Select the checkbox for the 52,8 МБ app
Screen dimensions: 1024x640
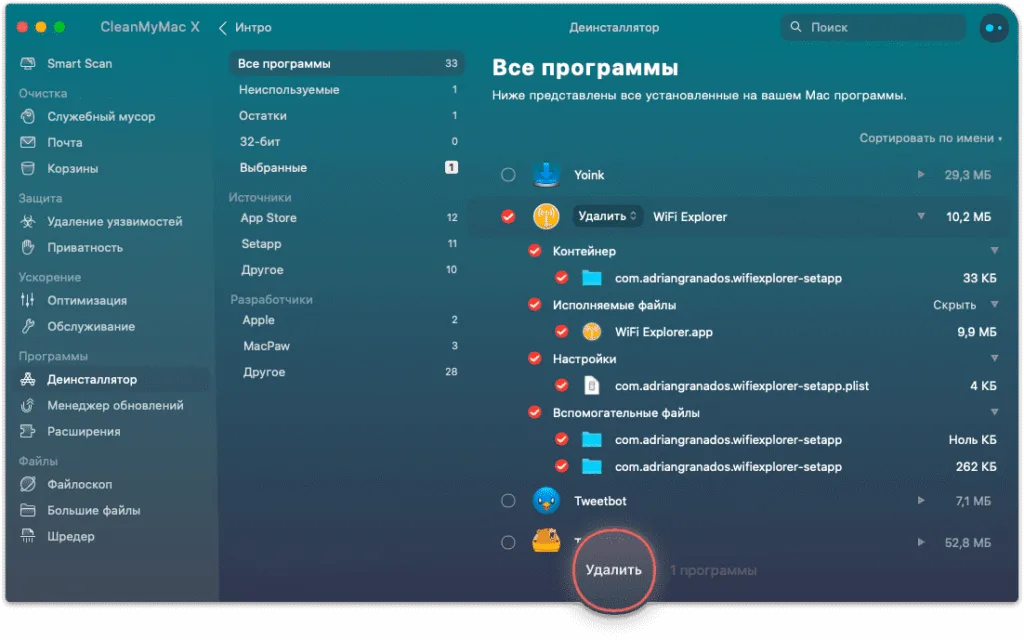pyautogui.click(x=508, y=543)
